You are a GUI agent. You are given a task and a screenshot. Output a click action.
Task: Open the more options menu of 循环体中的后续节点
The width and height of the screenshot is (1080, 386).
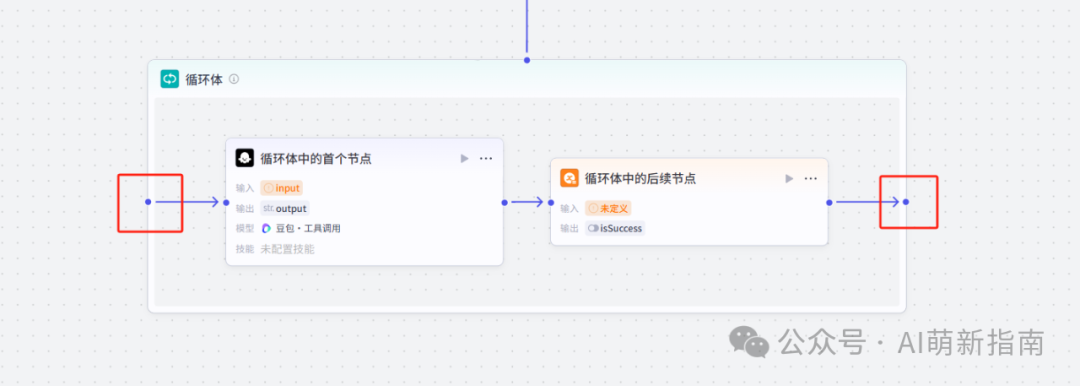(811, 179)
